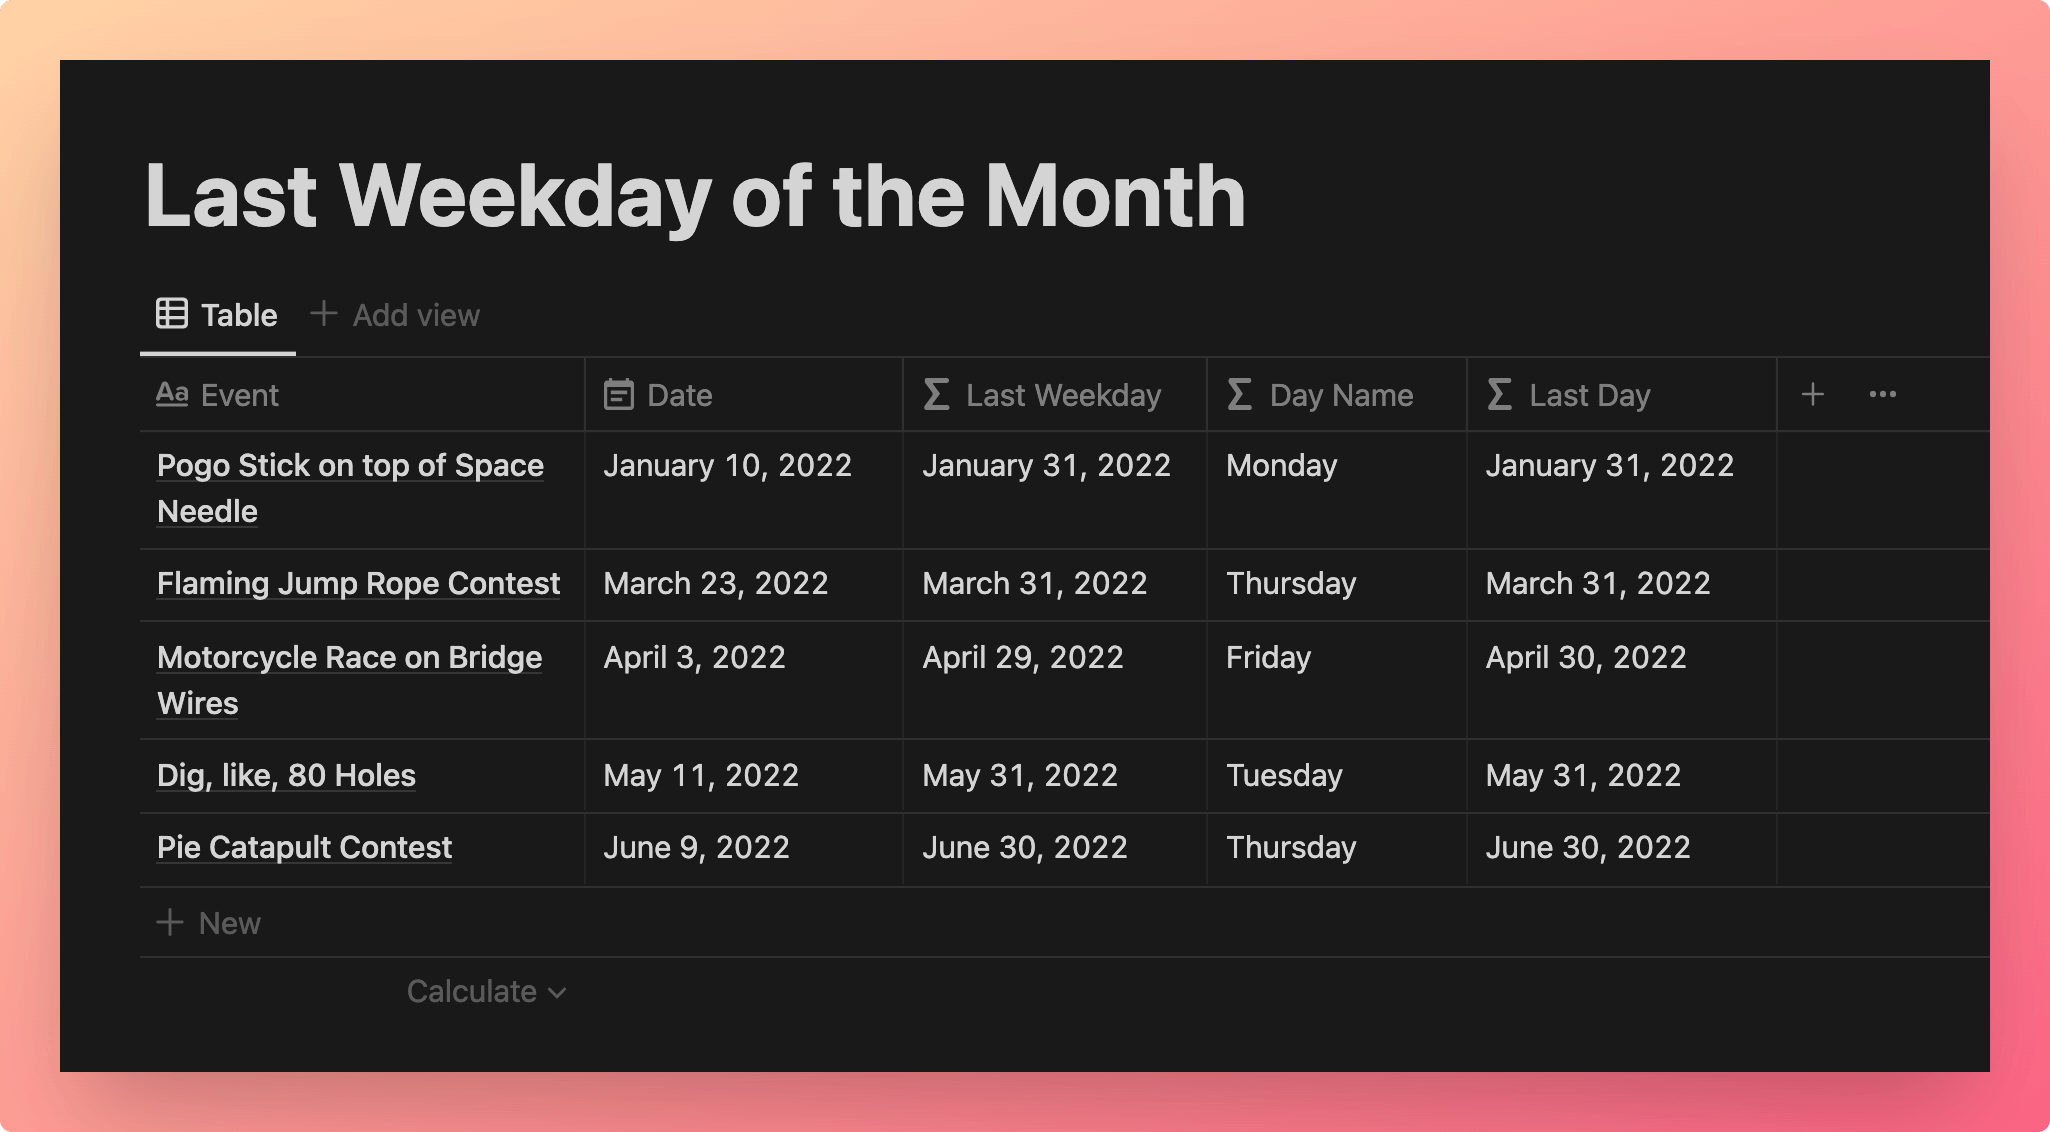Open Dig, like, 80 Holes entry

(286, 775)
